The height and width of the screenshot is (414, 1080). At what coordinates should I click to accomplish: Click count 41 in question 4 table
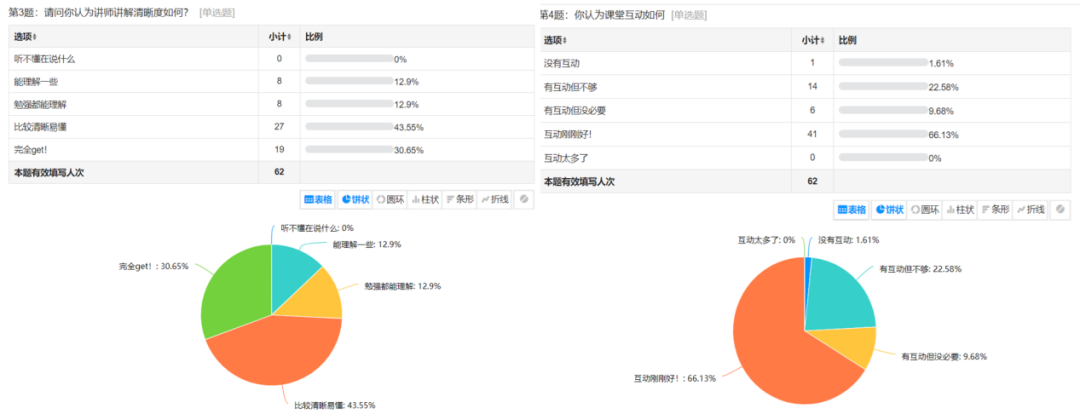pyautogui.click(x=813, y=134)
